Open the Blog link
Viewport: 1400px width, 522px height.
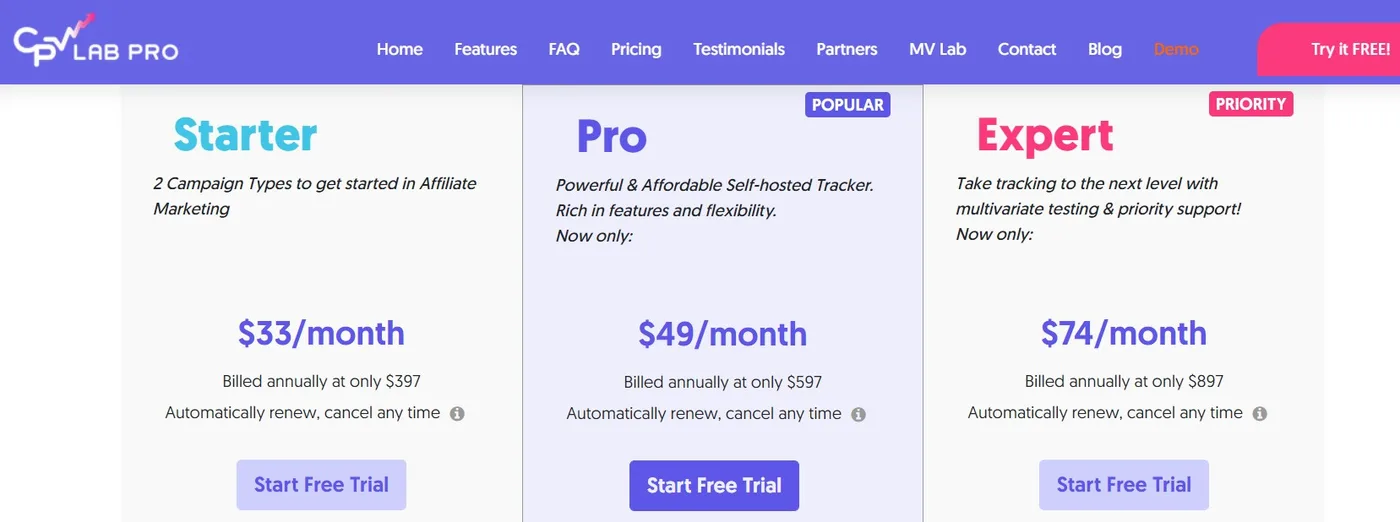click(1105, 49)
